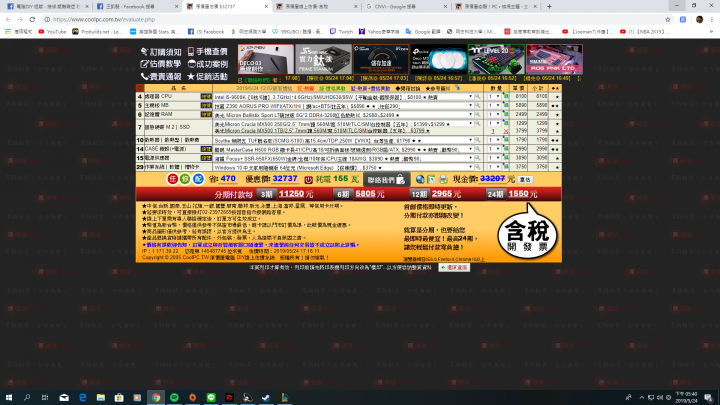This screenshot has height=405, width=720.
Task: Open the 成功案例 success cases link
Action: coord(208,64)
